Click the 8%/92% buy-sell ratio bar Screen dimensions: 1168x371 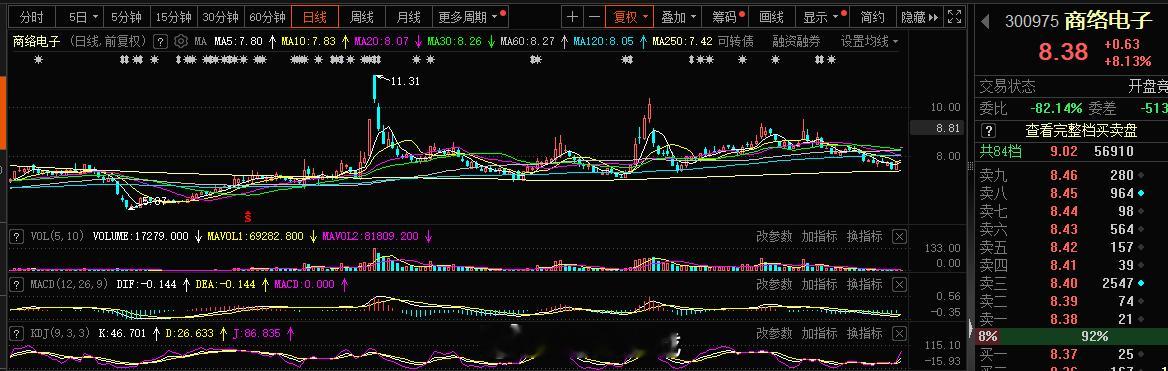tap(1071, 337)
